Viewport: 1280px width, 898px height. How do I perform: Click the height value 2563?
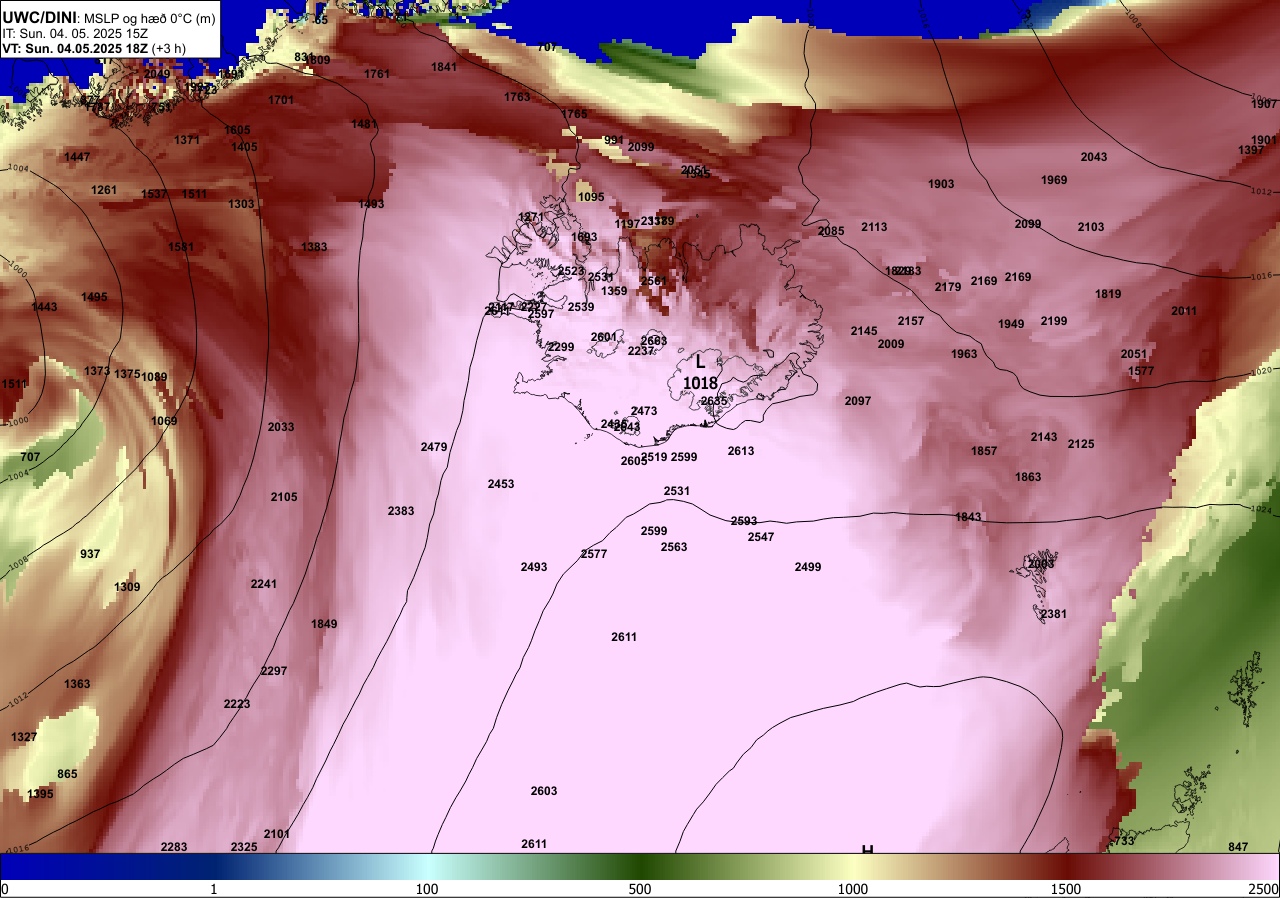(x=674, y=547)
